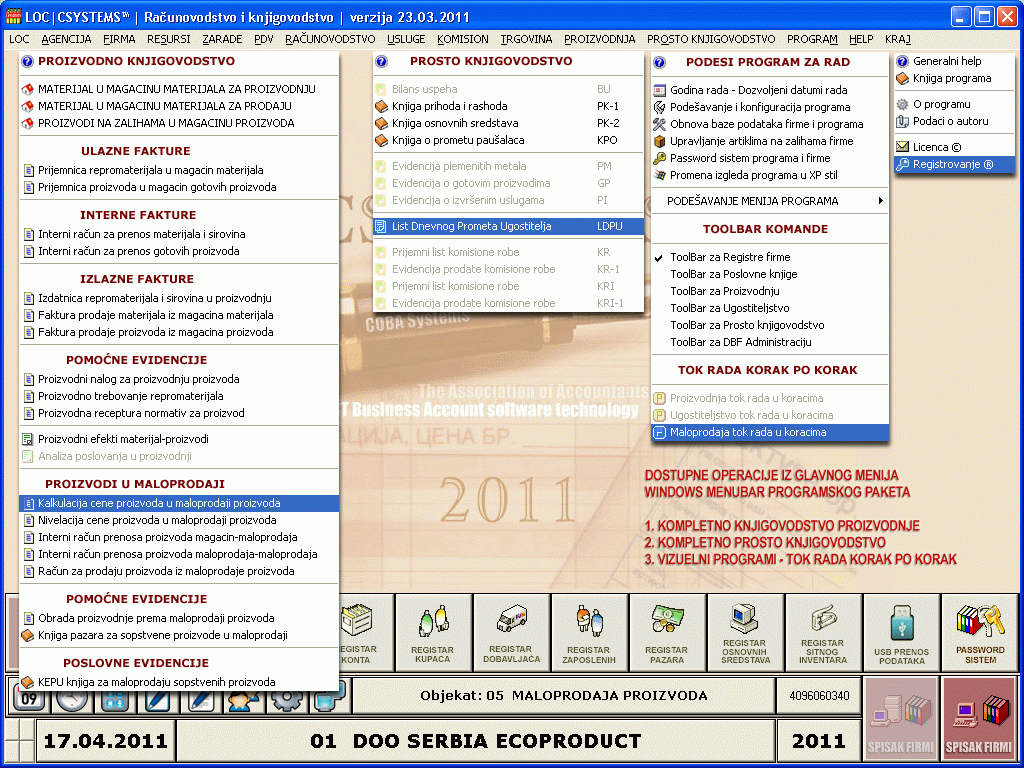Viewport: 1024px width, 768px height.
Task: Open O programu
Action: (x=955, y=104)
